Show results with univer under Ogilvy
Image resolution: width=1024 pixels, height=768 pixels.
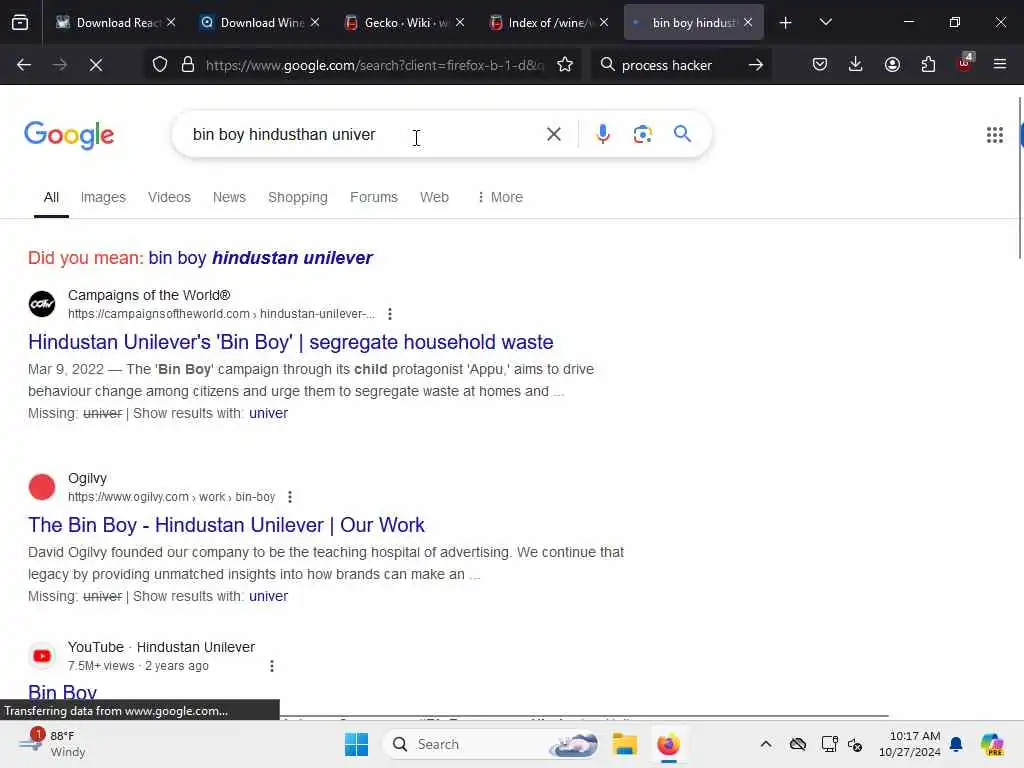(268, 596)
